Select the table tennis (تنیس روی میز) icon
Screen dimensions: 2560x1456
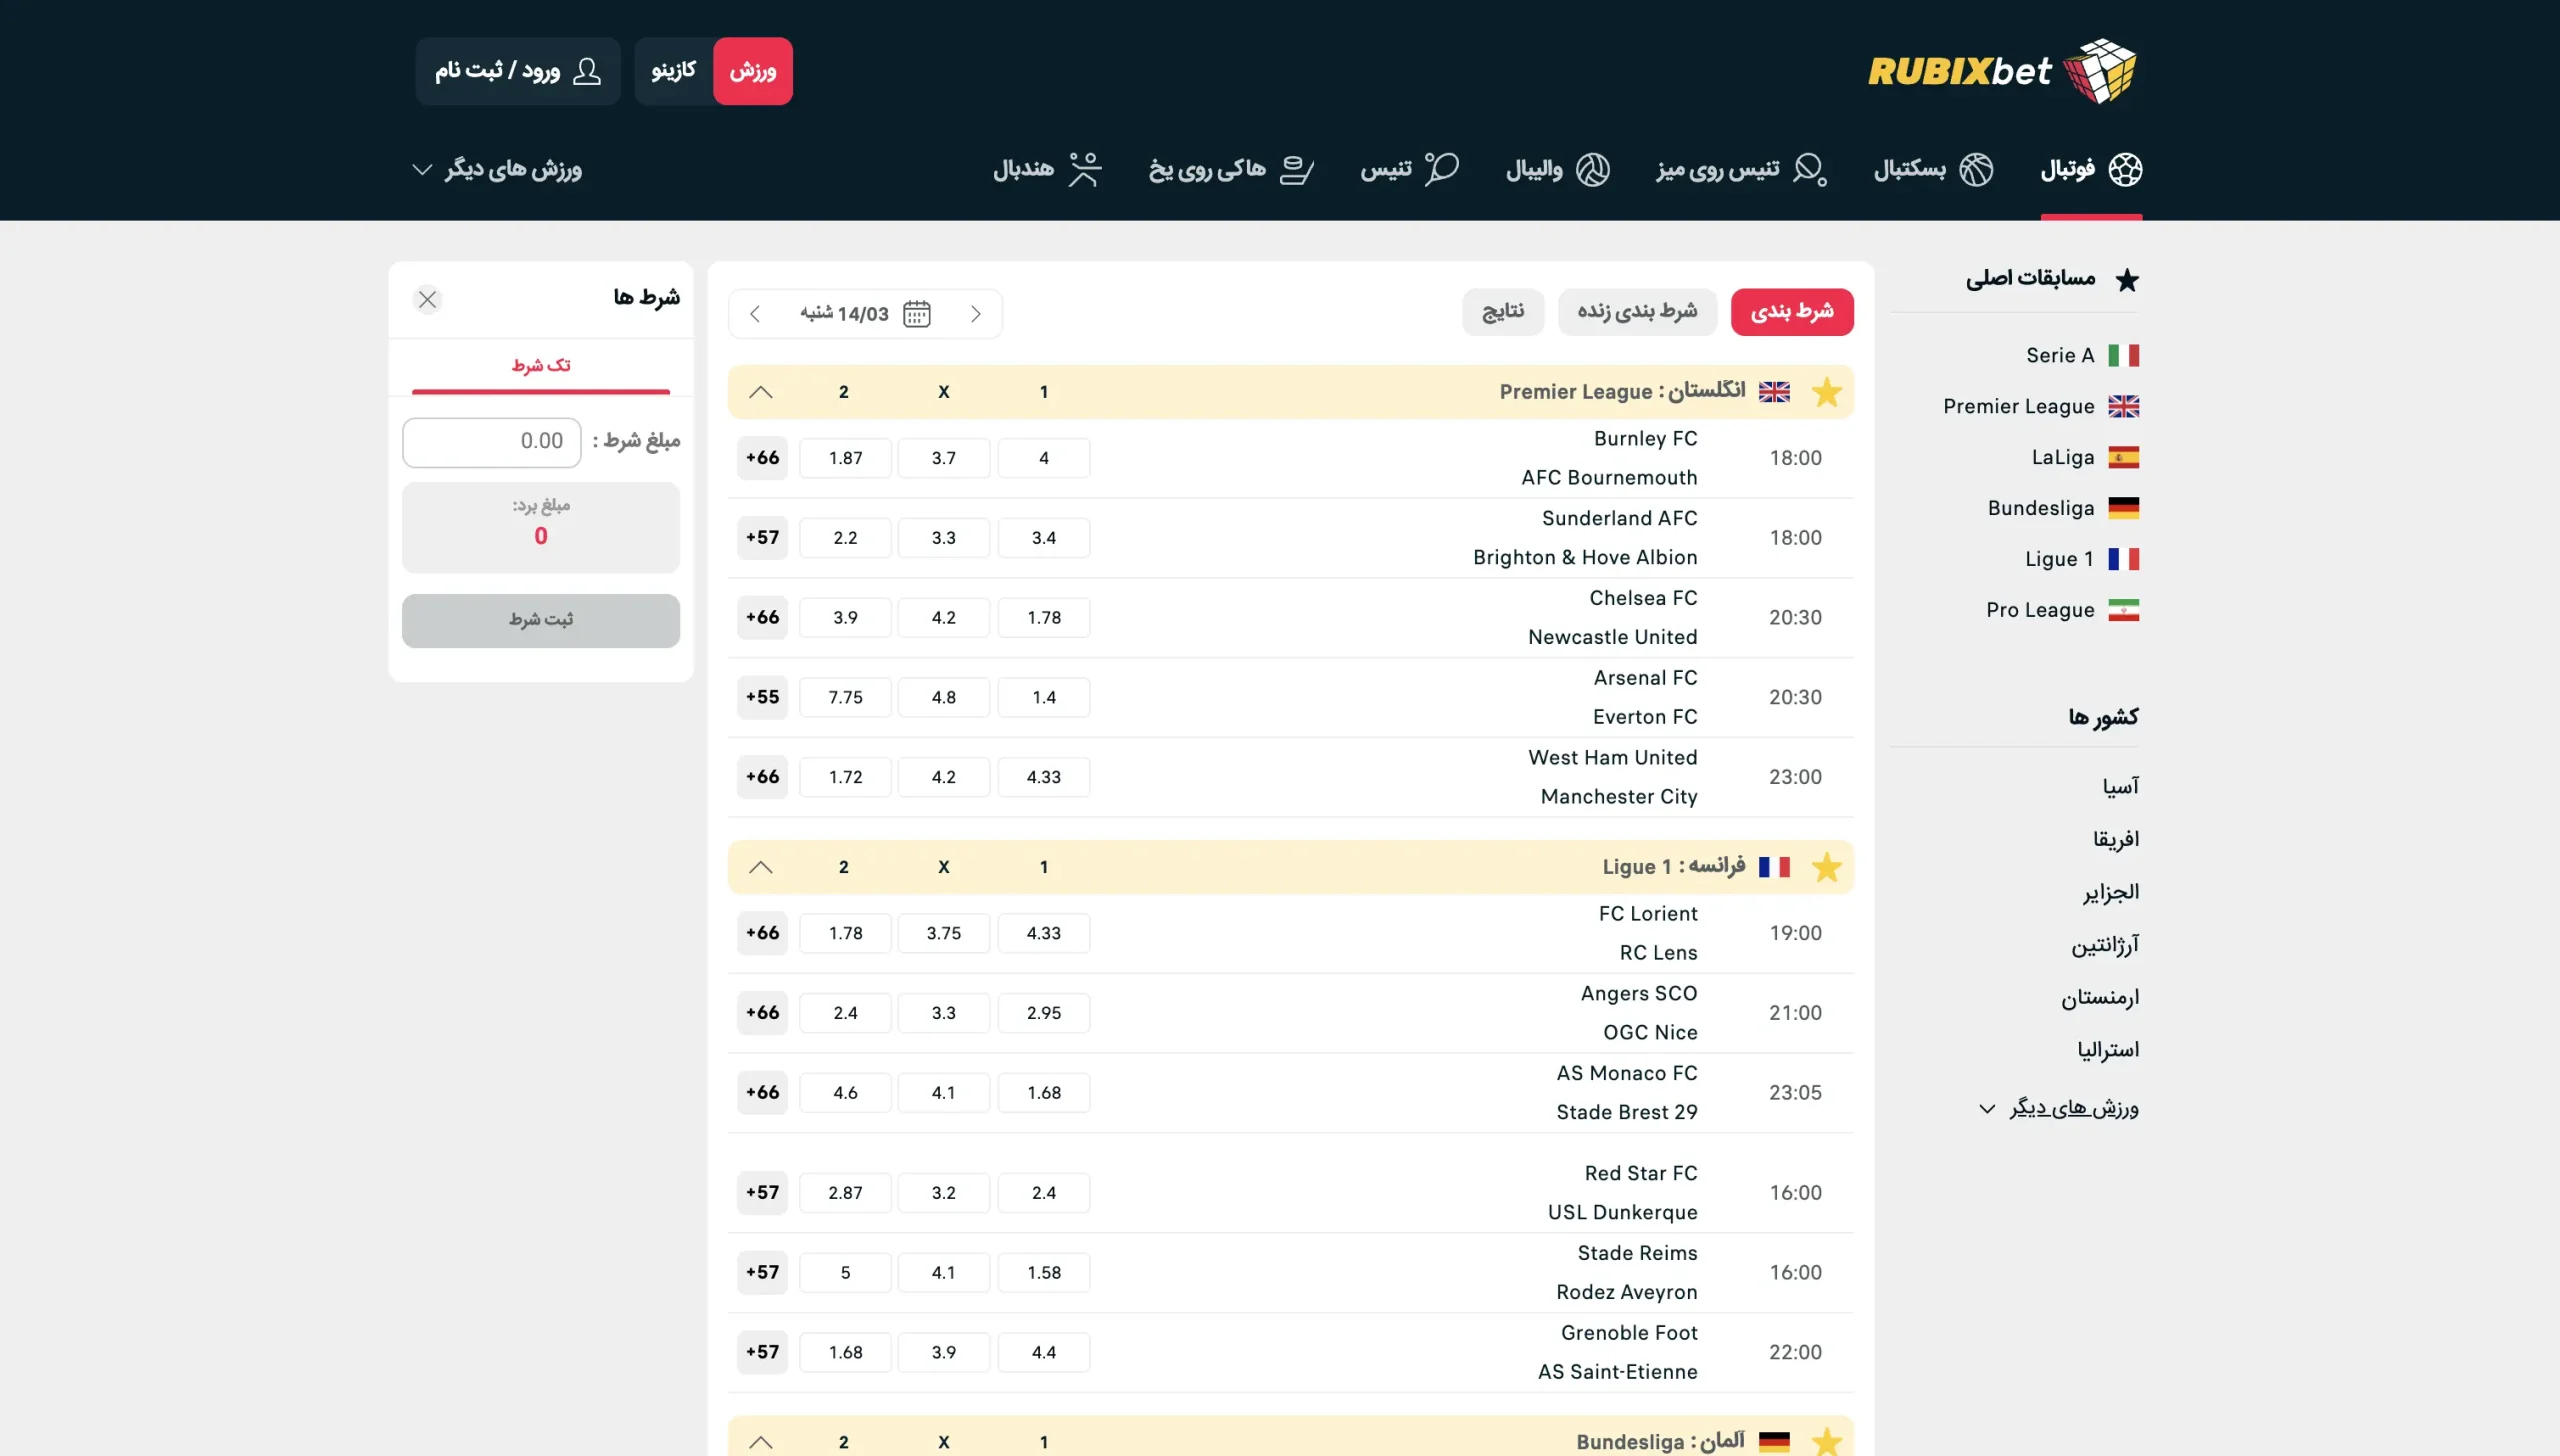click(x=1809, y=170)
